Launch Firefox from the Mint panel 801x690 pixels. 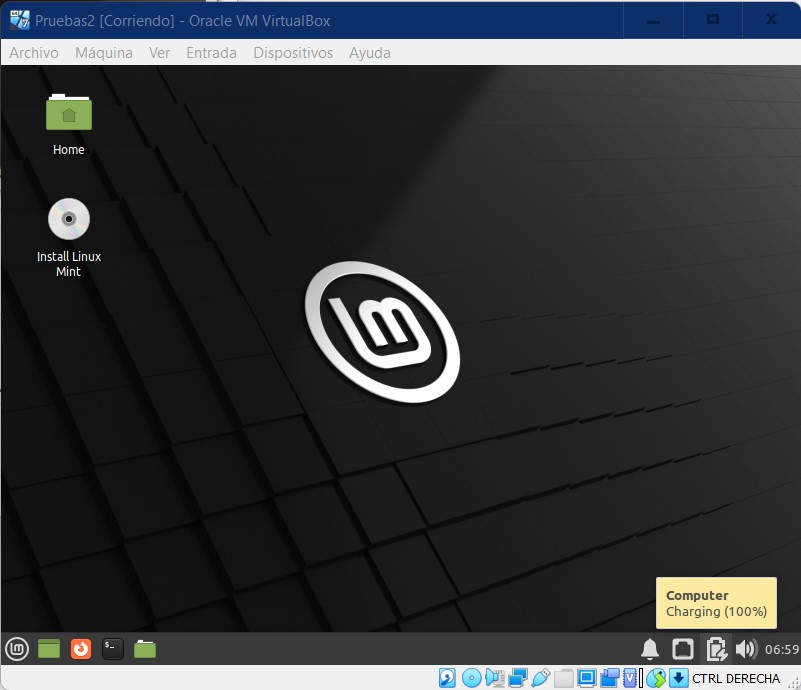pyautogui.click(x=81, y=649)
